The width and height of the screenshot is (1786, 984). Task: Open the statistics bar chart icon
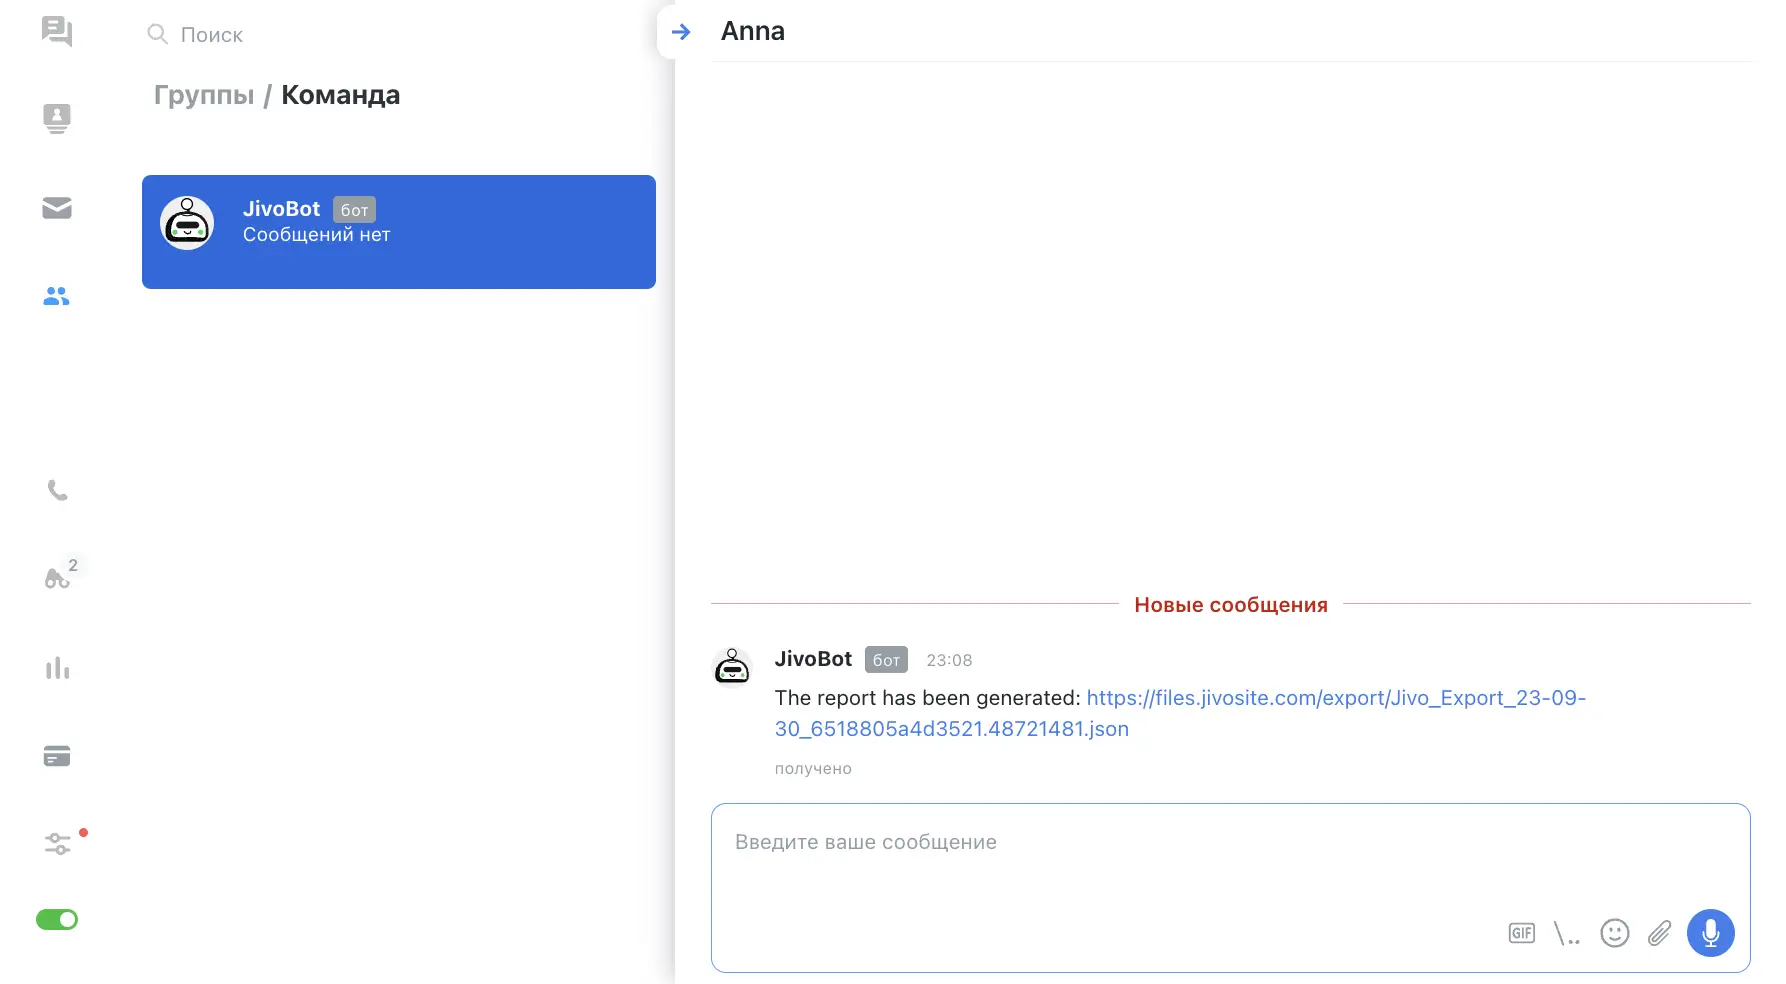(x=57, y=668)
